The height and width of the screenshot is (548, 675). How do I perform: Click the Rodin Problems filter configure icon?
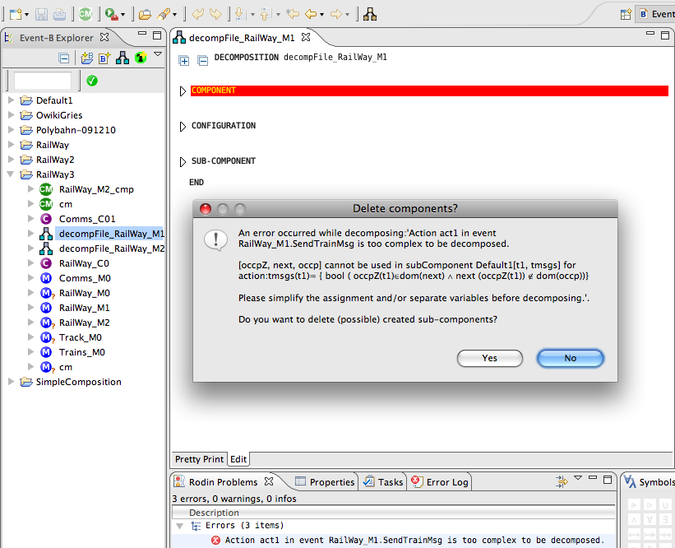[561, 481]
